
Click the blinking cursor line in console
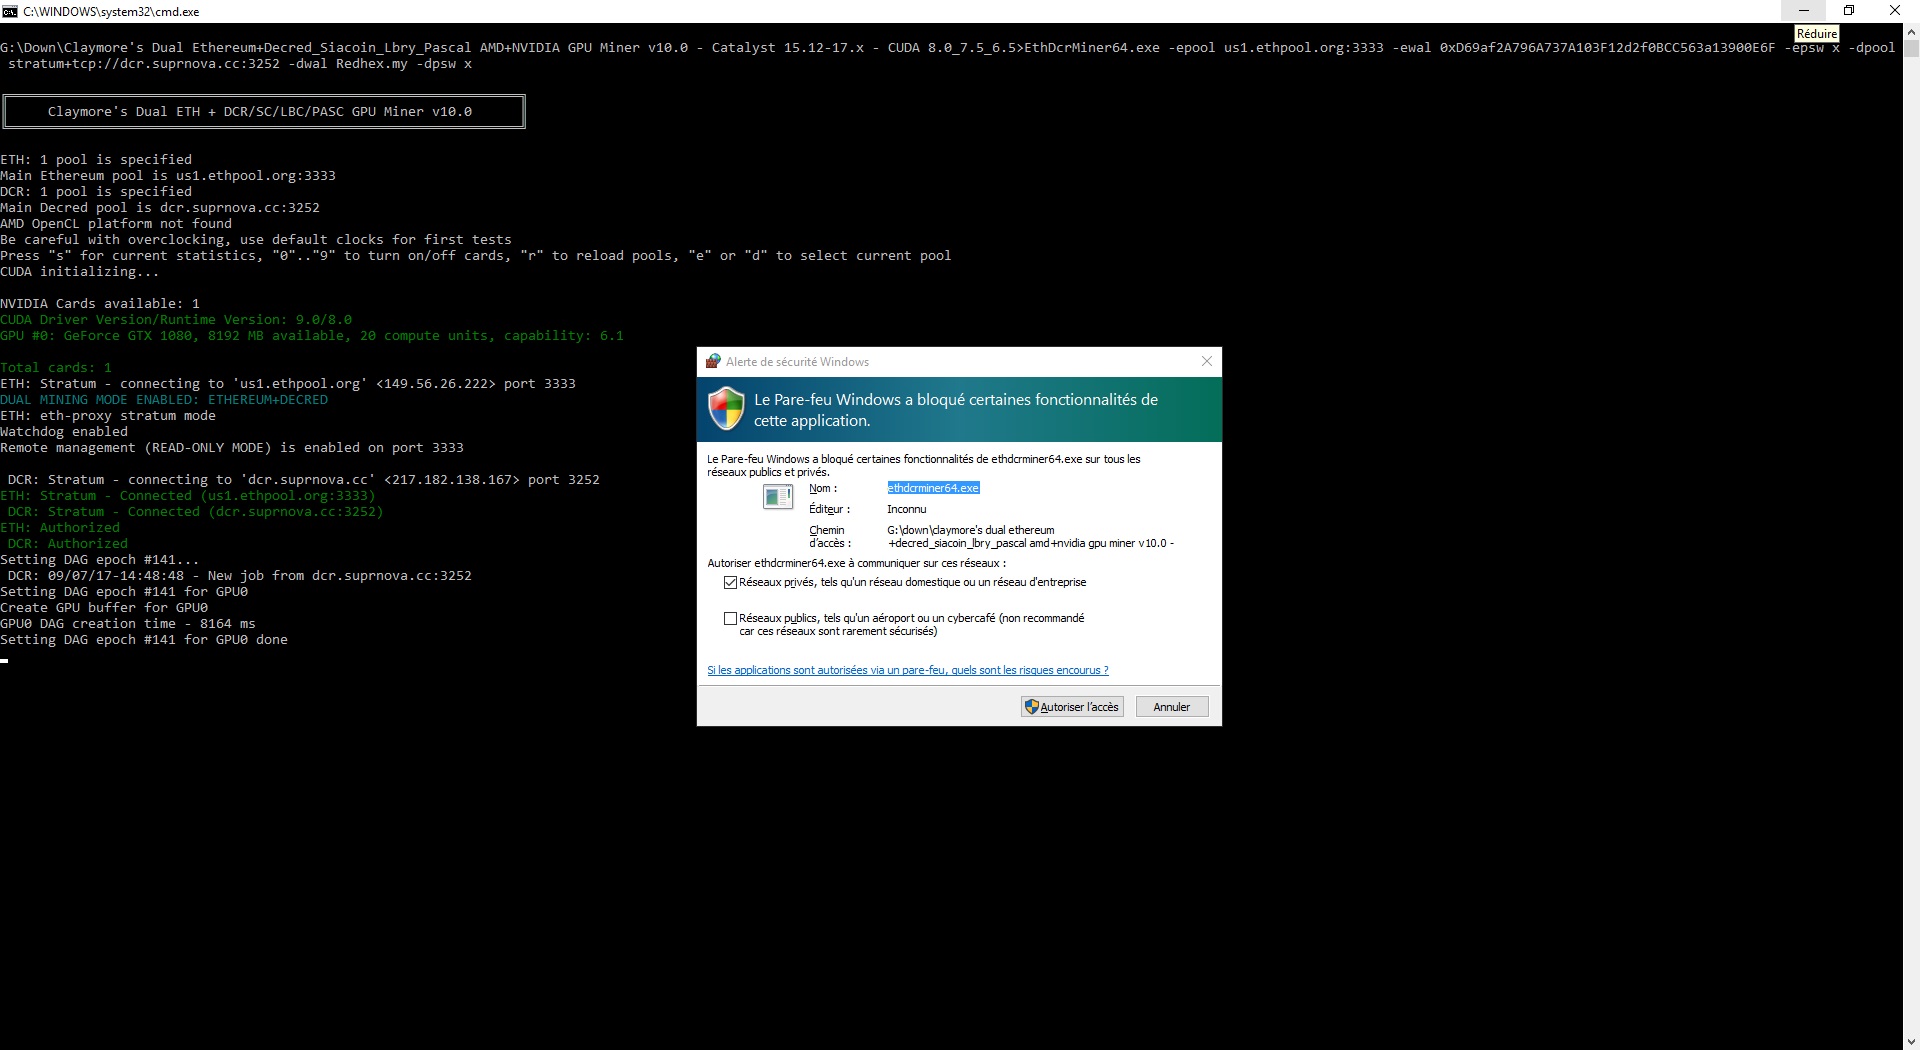[5, 660]
